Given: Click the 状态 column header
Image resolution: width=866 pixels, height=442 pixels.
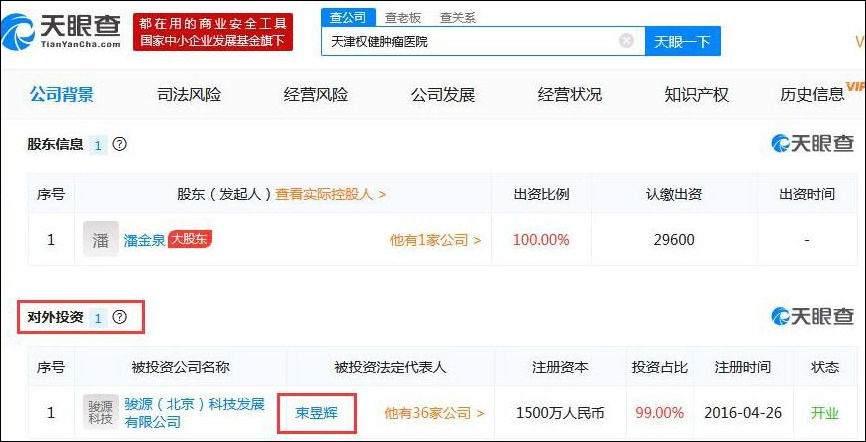Looking at the screenshot, I should coord(825,367).
